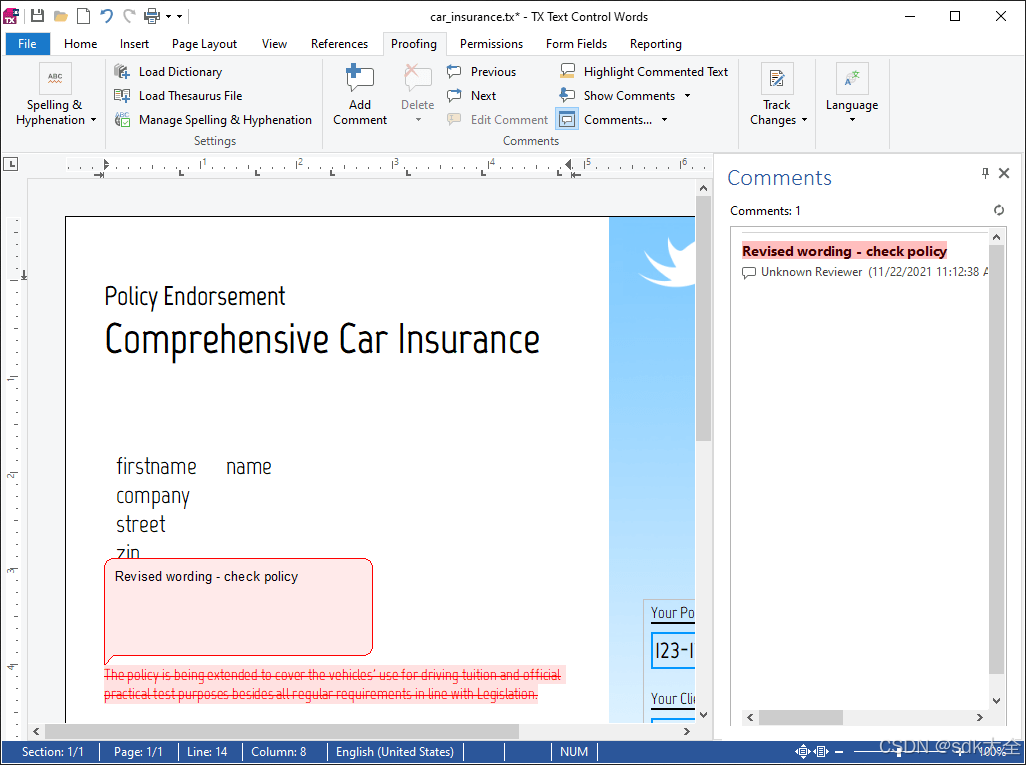Open the File menu

pyautogui.click(x=27, y=44)
